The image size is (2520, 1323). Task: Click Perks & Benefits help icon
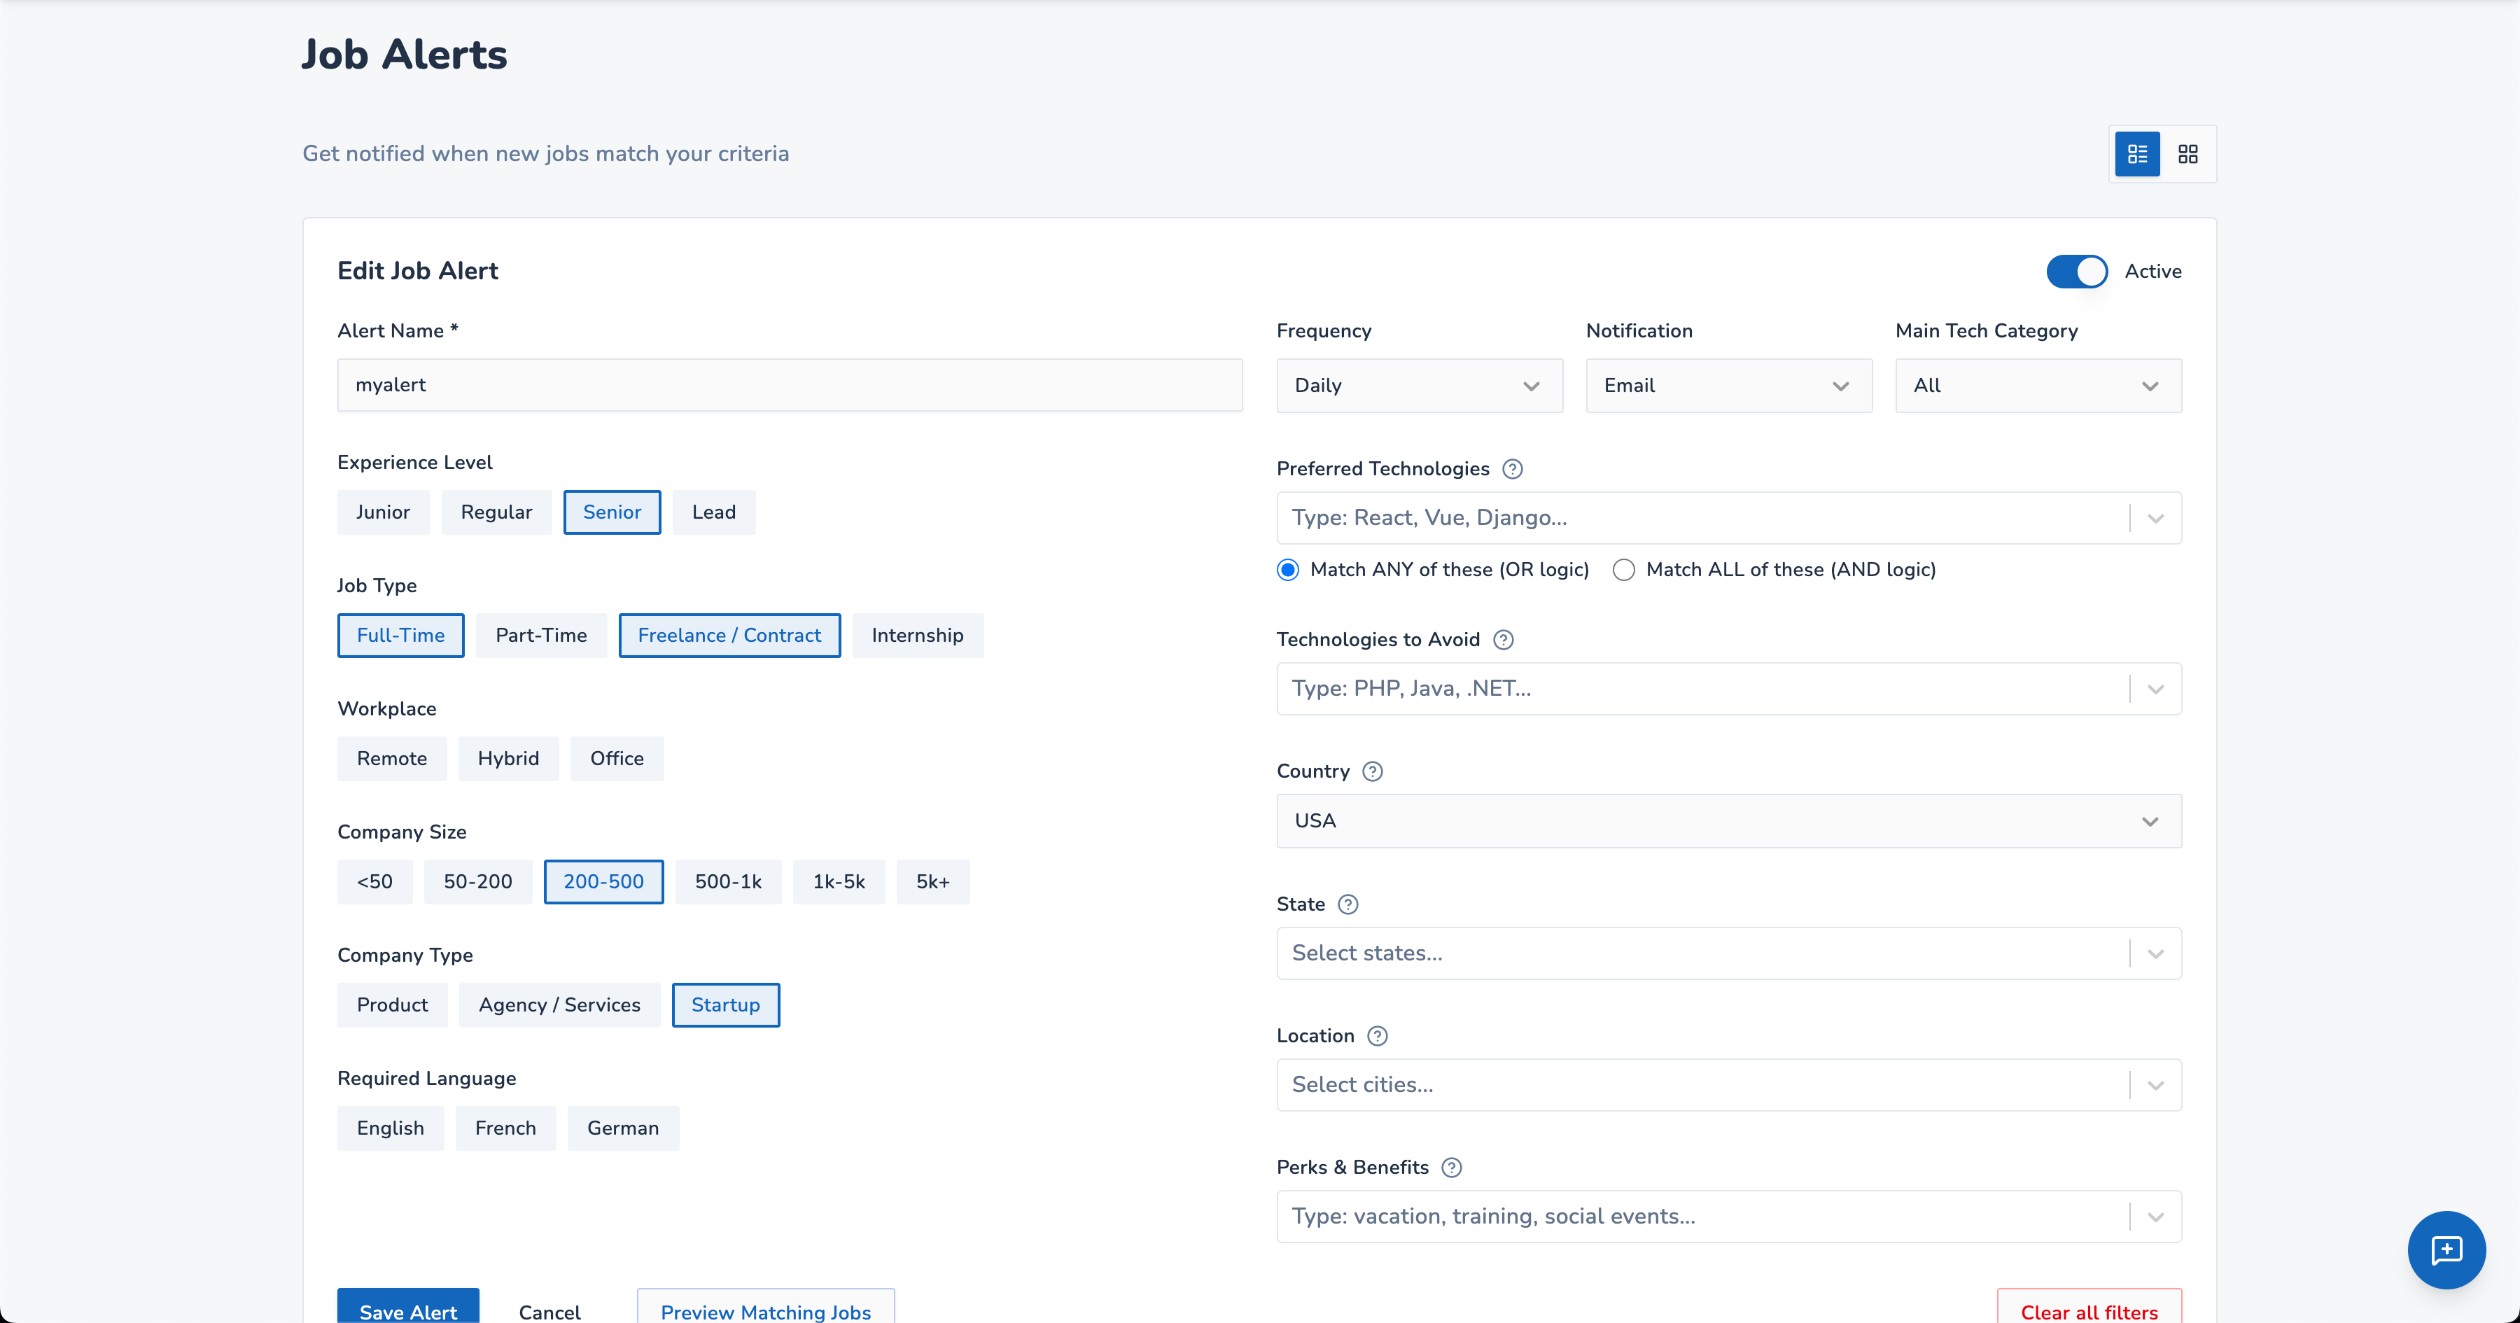pyautogui.click(x=1452, y=1168)
